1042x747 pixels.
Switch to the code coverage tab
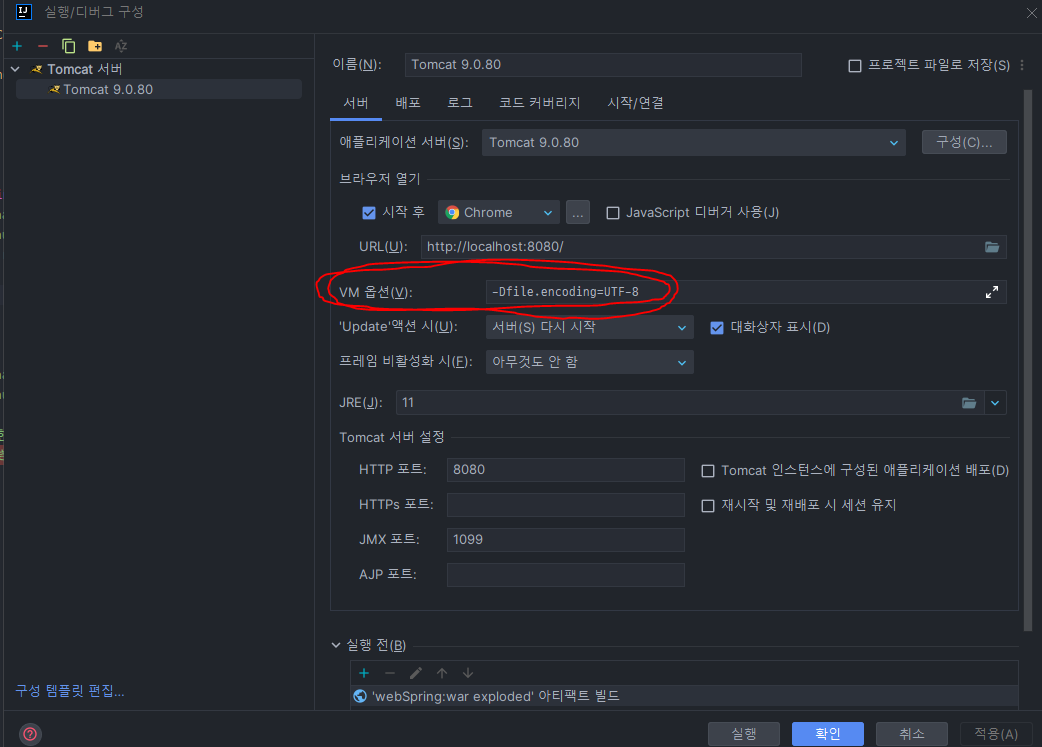click(539, 103)
